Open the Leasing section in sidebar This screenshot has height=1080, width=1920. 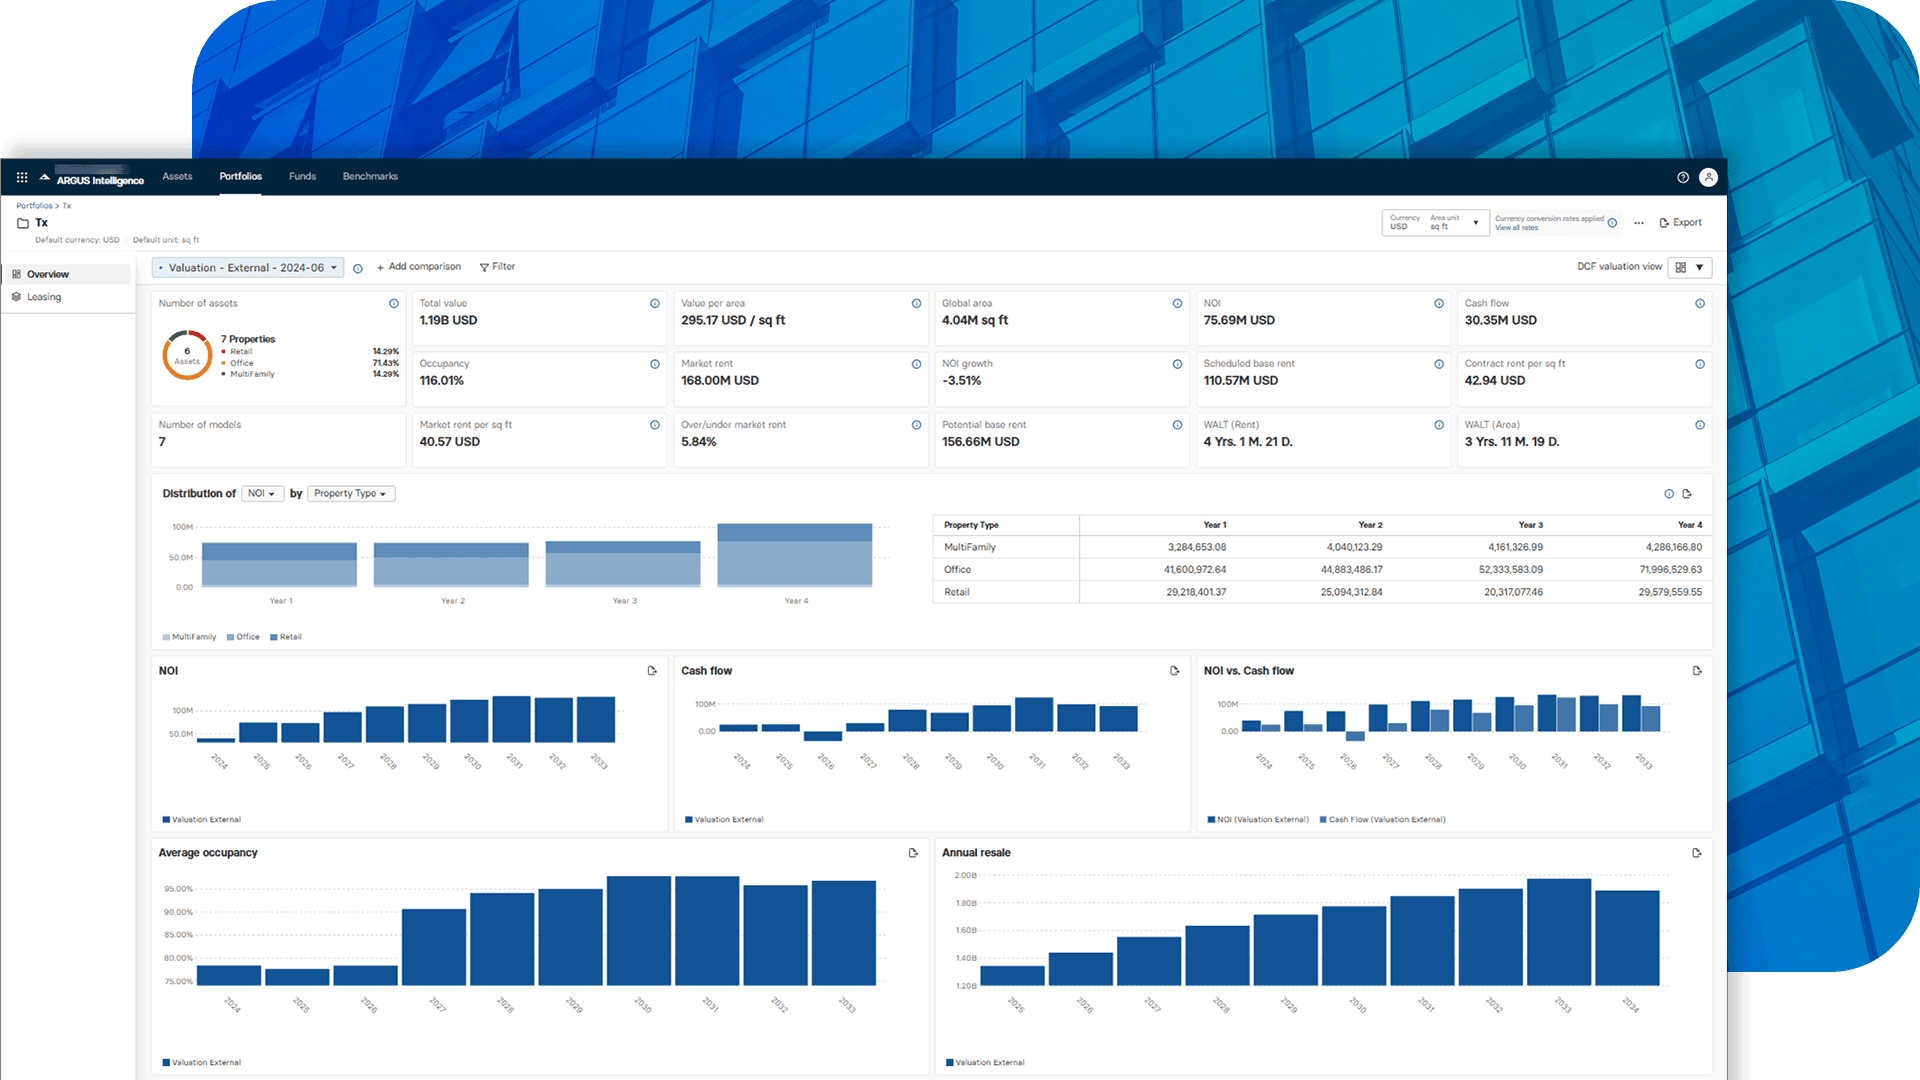[x=46, y=296]
